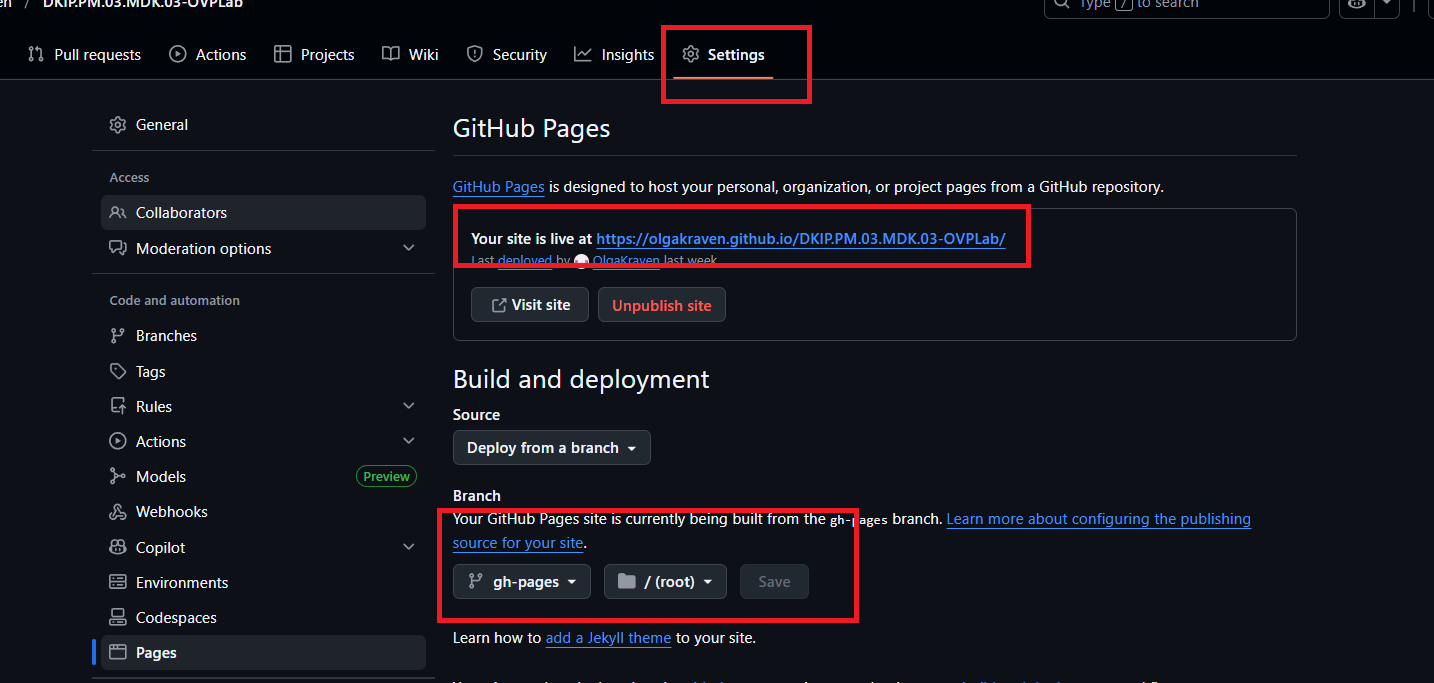Click the gear icon beside Settings tab
The height and width of the screenshot is (683, 1434).
pos(690,55)
